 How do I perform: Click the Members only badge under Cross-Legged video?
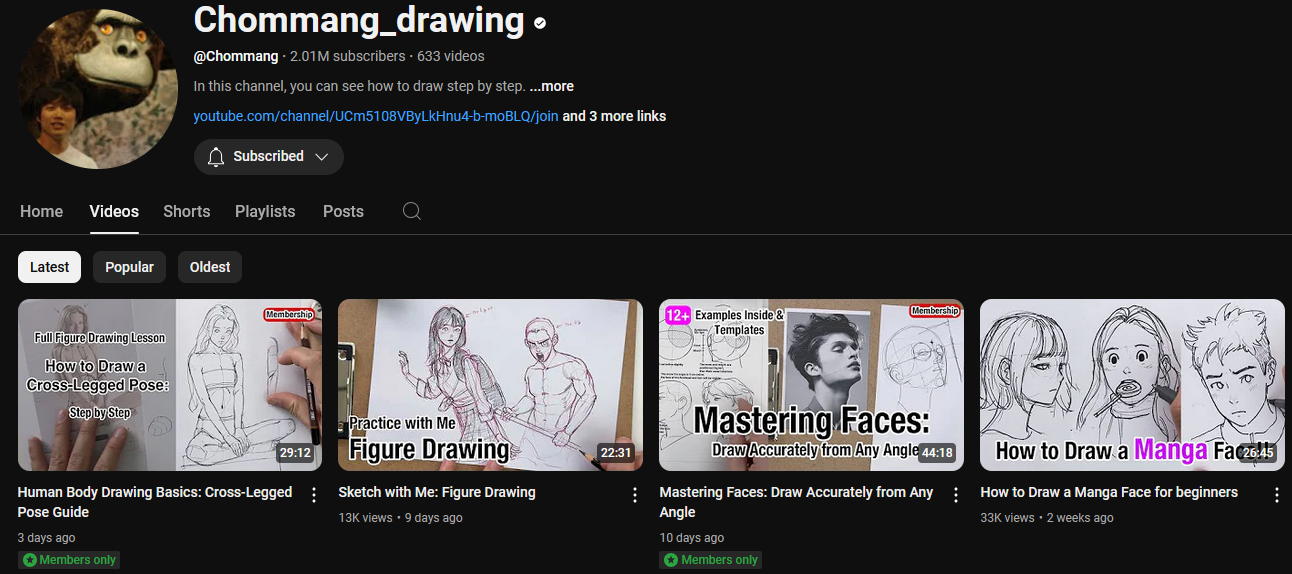click(x=69, y=560)
